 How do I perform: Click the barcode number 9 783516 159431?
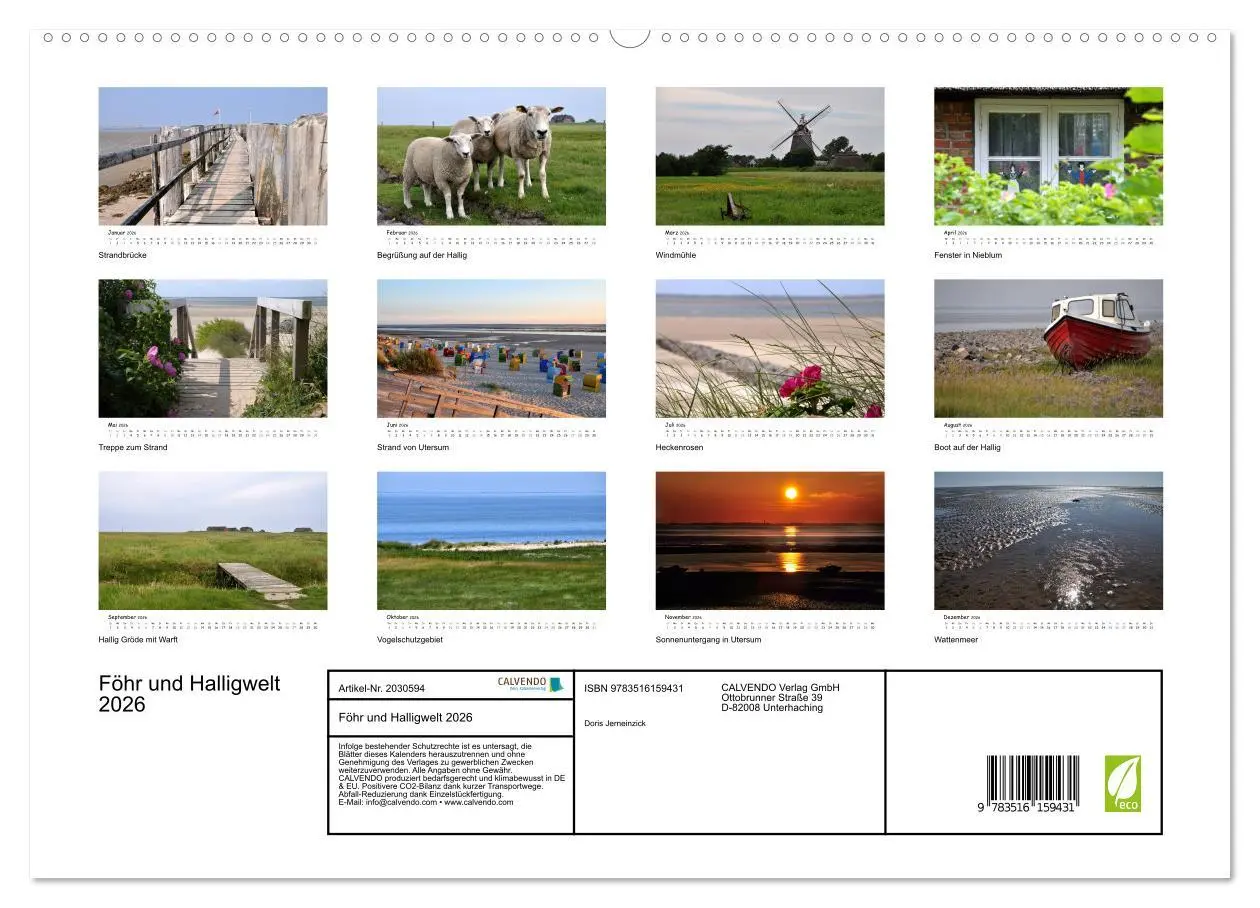click(1027, 807)
